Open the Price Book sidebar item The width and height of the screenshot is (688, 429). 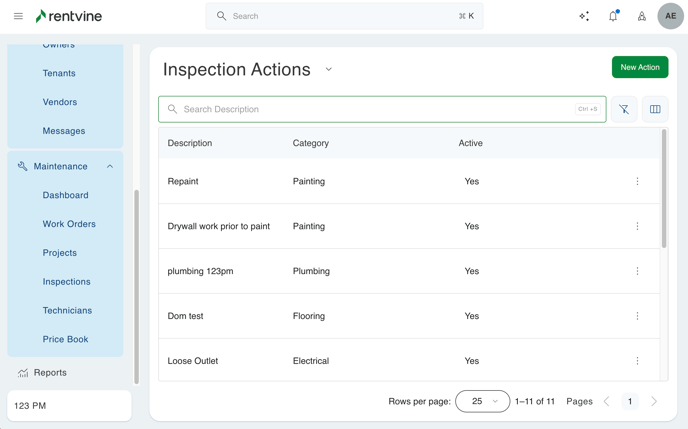65,339
